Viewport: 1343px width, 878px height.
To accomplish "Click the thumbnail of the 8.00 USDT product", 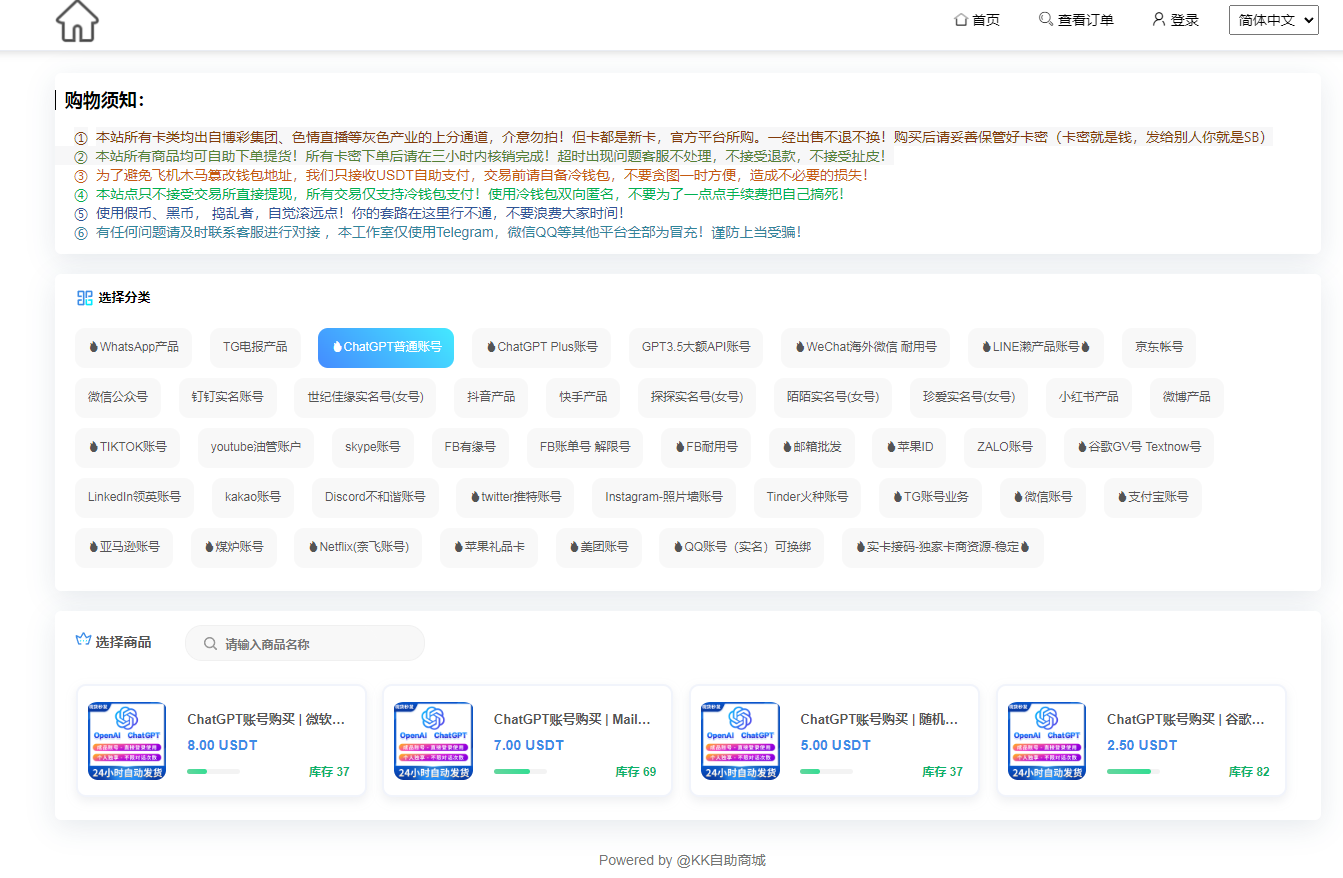I will [127, 740].
